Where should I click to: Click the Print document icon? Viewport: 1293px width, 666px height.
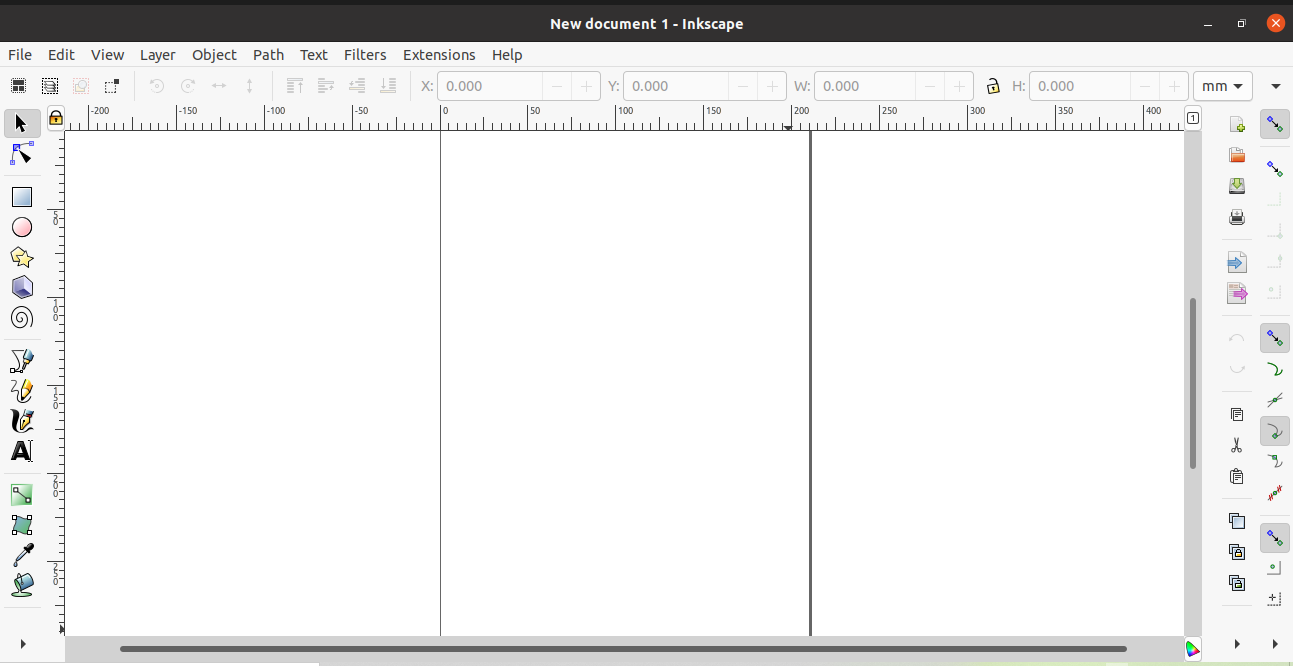(1237, 217)
